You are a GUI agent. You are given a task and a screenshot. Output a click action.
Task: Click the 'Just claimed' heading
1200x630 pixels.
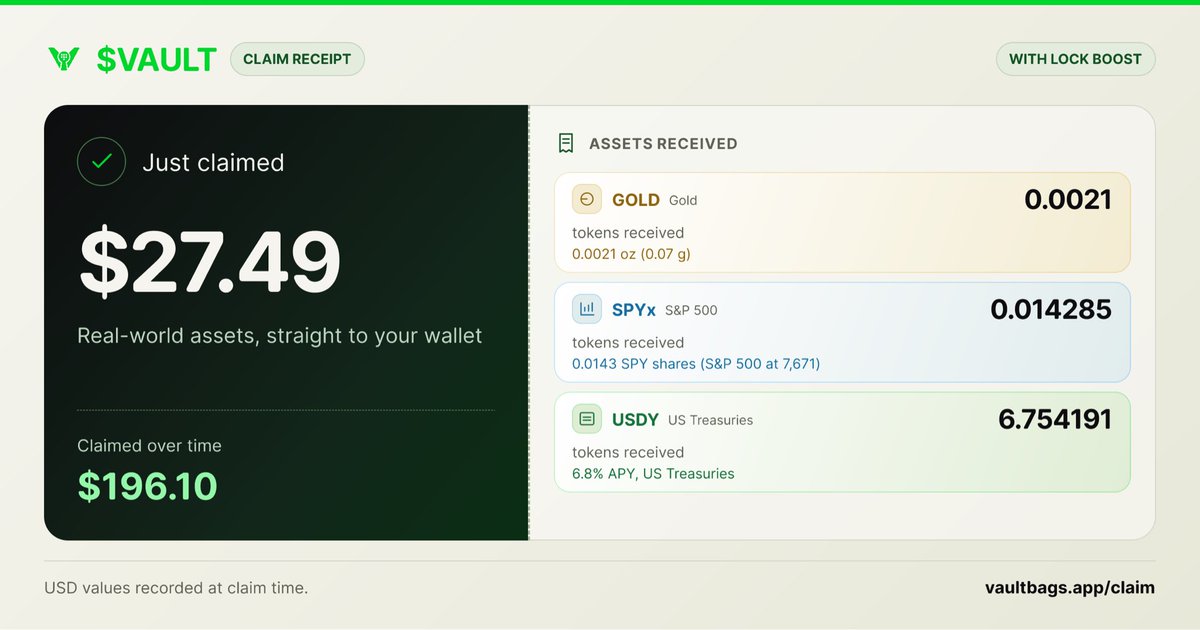coord(213,163)
